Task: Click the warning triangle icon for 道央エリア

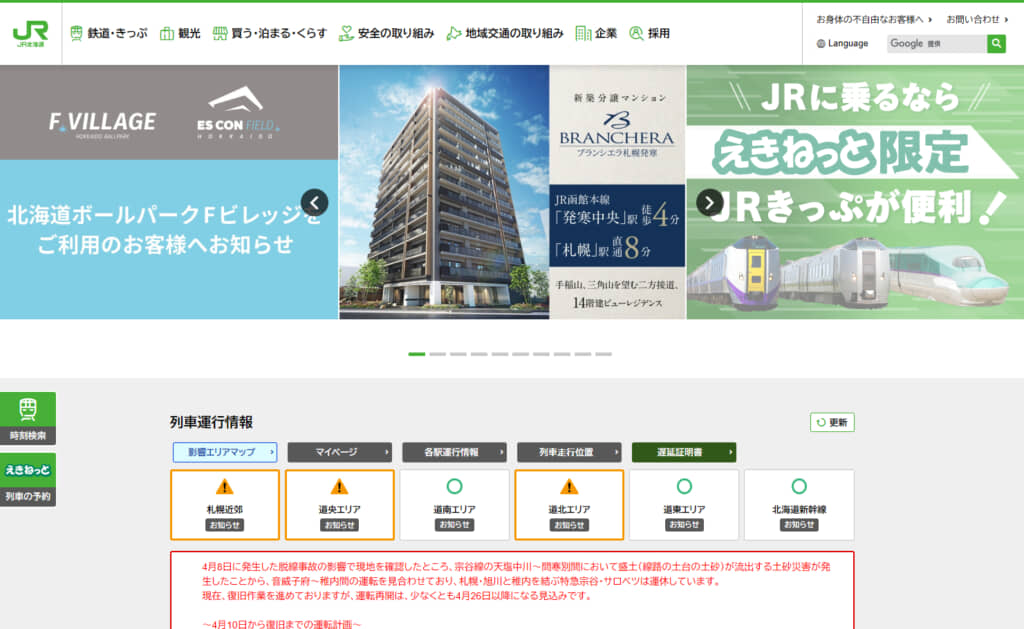Action: click(340, 487)
